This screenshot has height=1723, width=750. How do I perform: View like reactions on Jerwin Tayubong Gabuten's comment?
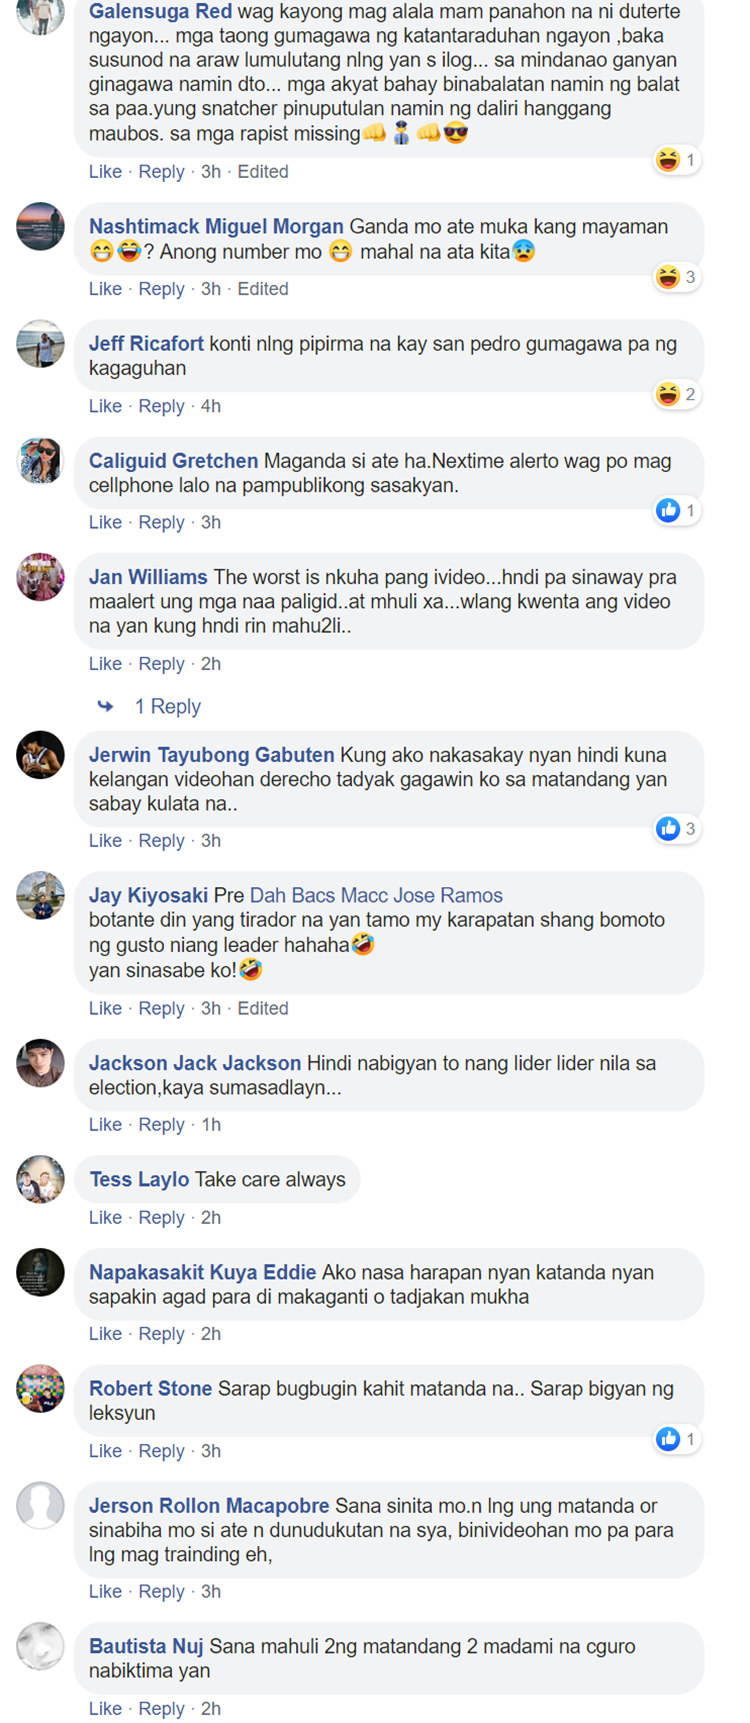pyautogui.click(x=677, y=829)
